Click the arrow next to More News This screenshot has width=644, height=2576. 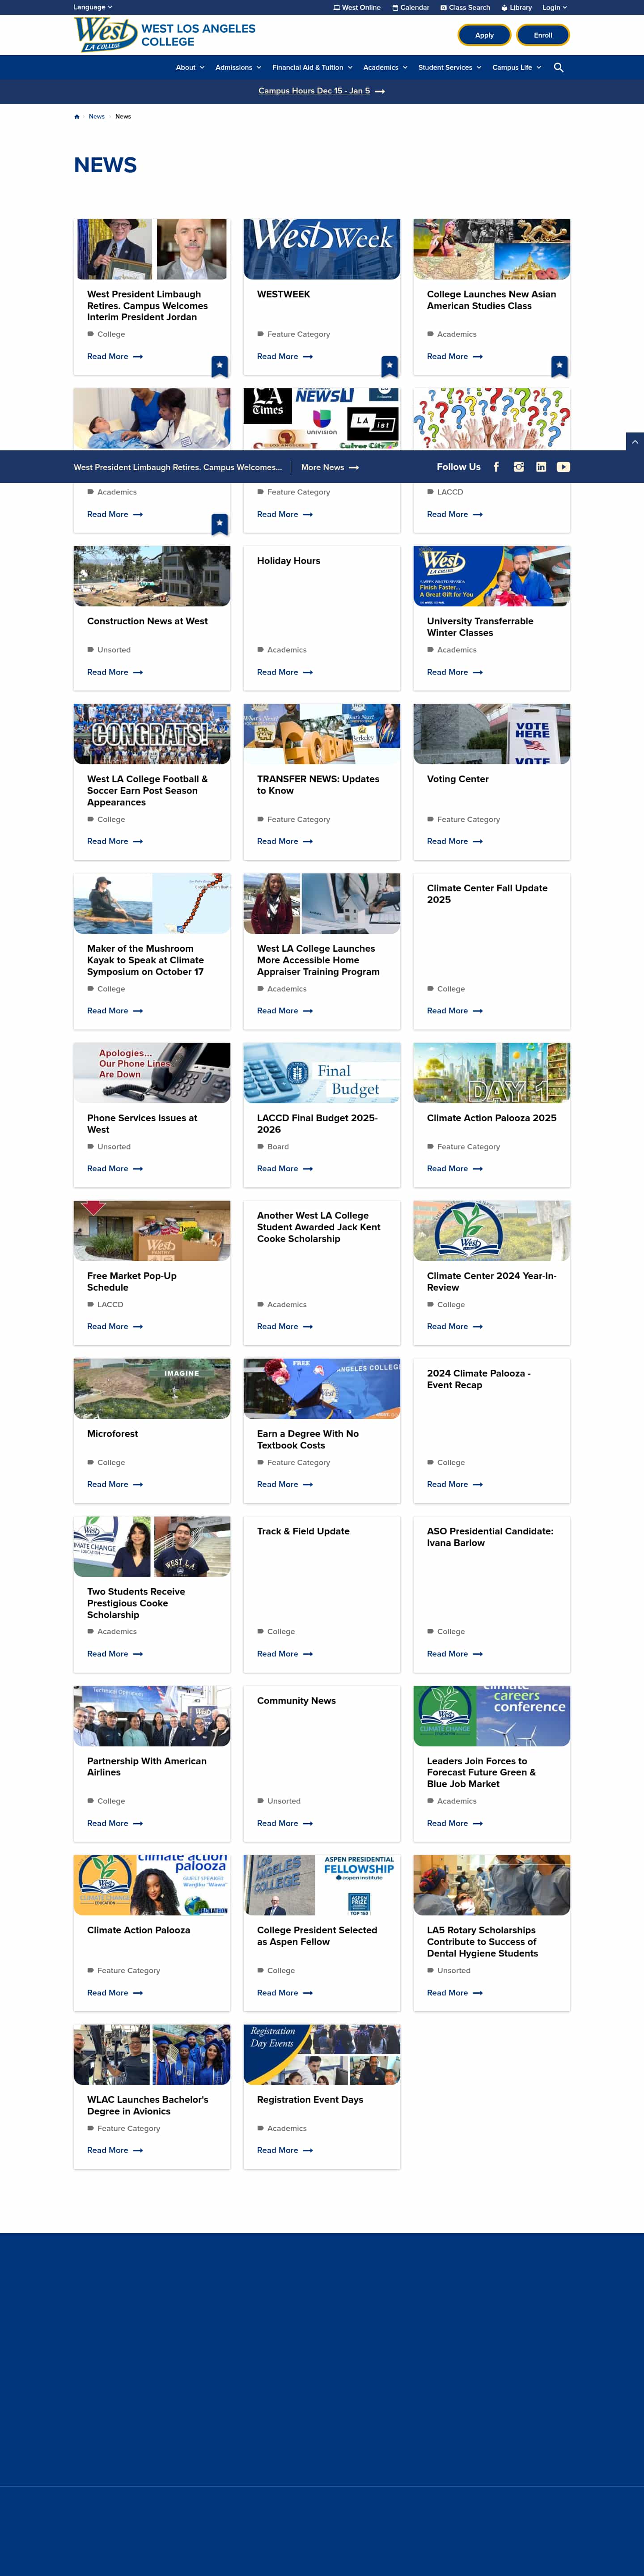(354, 468)
